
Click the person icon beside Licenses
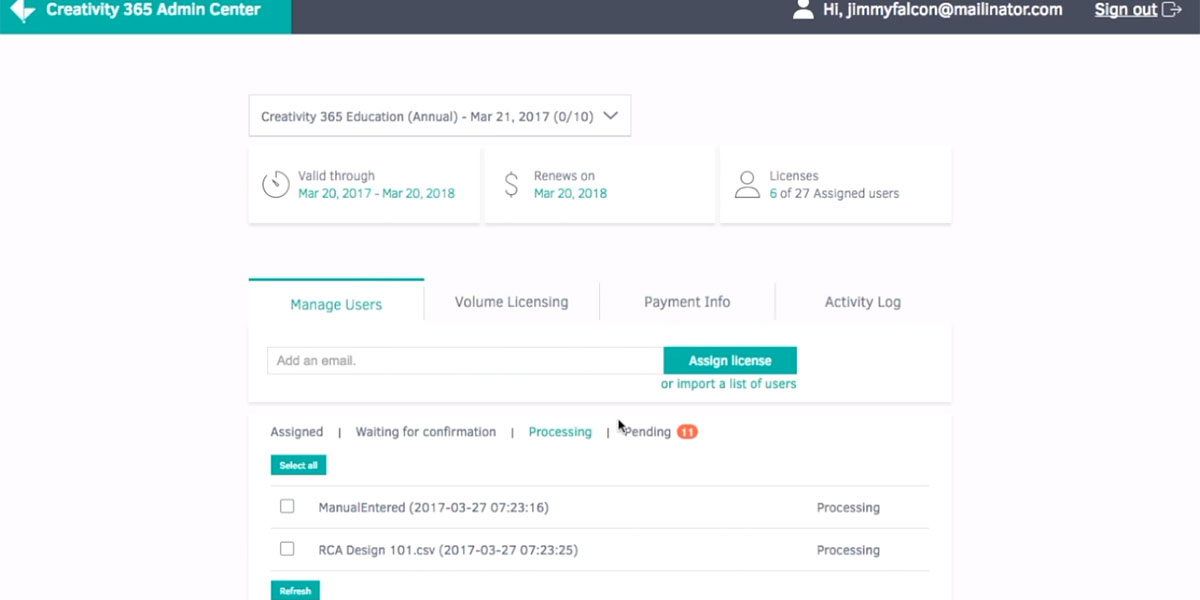coord(747,184)
